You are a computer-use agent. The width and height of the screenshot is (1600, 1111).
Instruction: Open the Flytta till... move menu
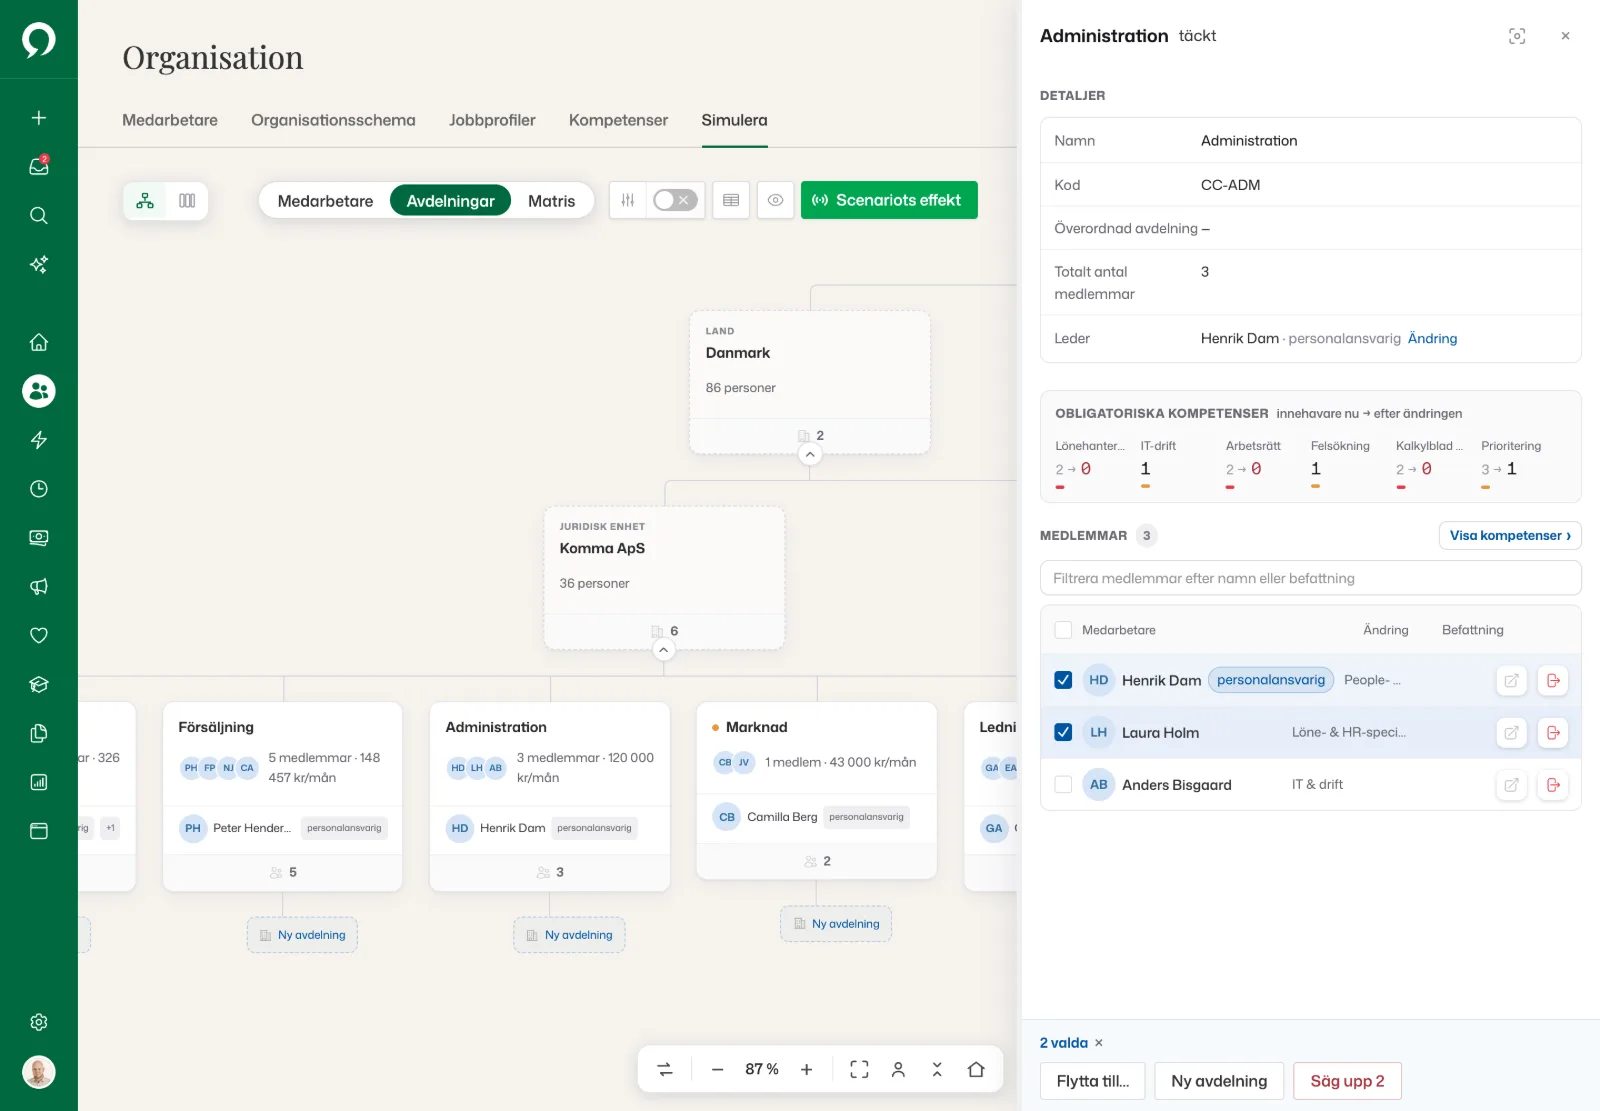(1093, 1081)
